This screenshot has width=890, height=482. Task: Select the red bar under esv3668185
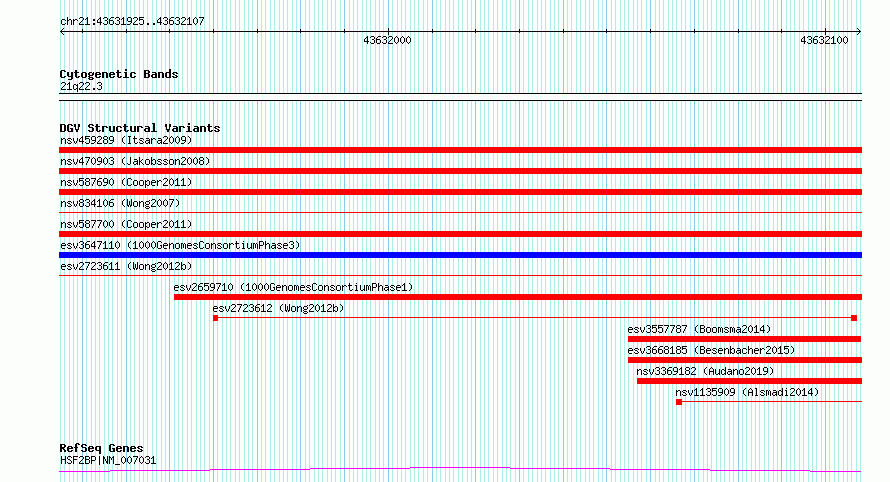[x=745, y=360]
